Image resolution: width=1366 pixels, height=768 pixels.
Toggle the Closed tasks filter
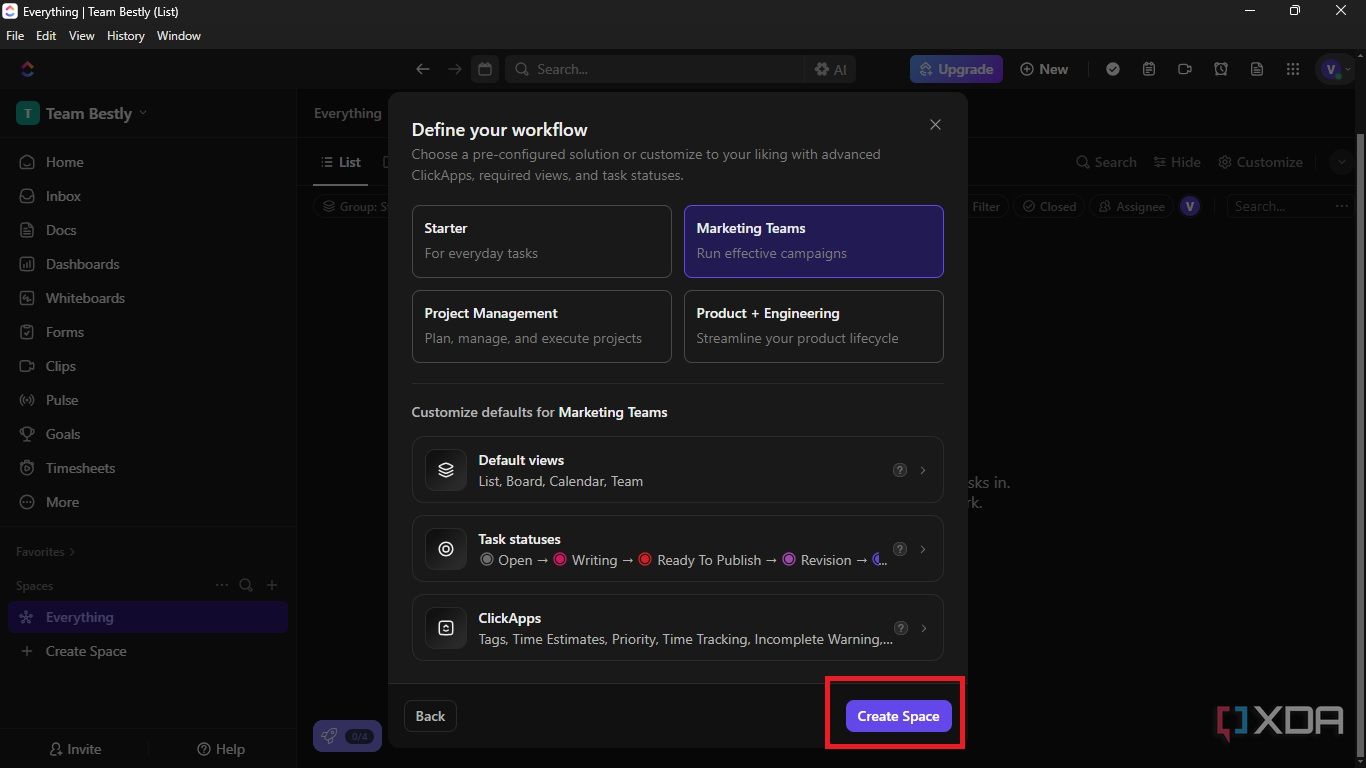click(1049, 206)
